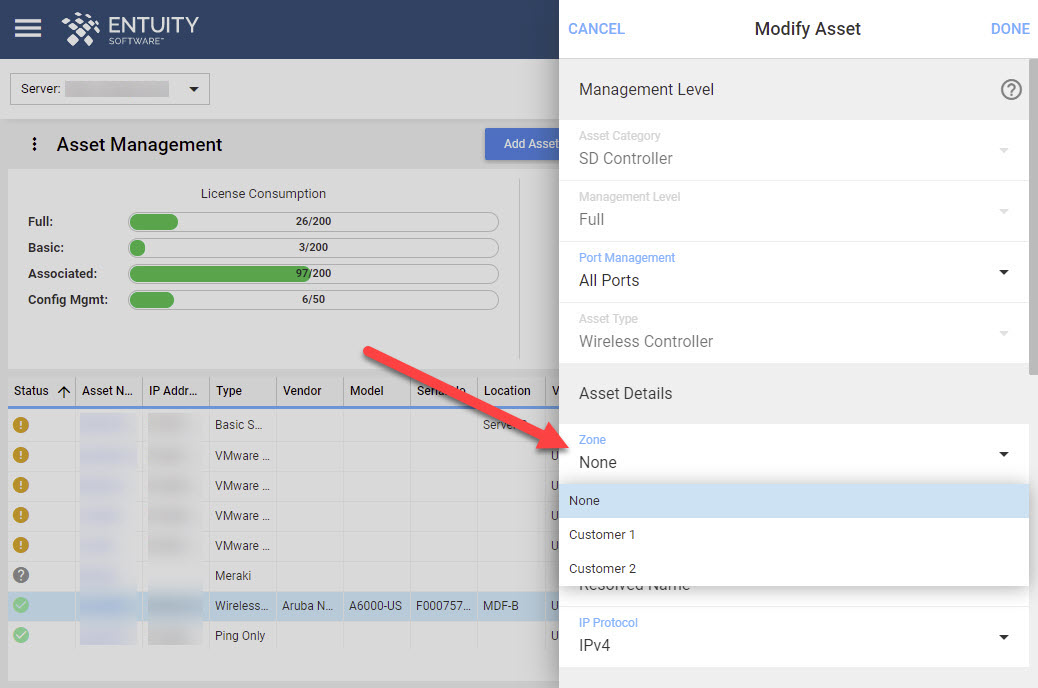This screenshot has width=1038, height=688.
Task: Select Customer 1 from the Zone list
Action: (x=602, y=534)
